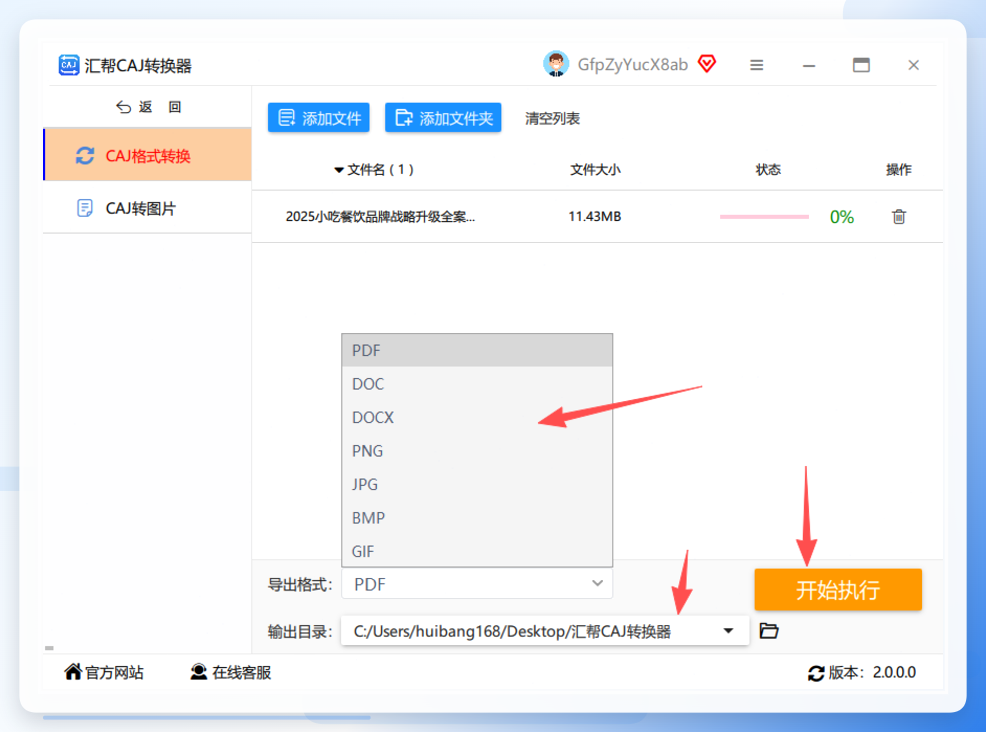
Task: Click the version refresh icon
Action: 816,673
